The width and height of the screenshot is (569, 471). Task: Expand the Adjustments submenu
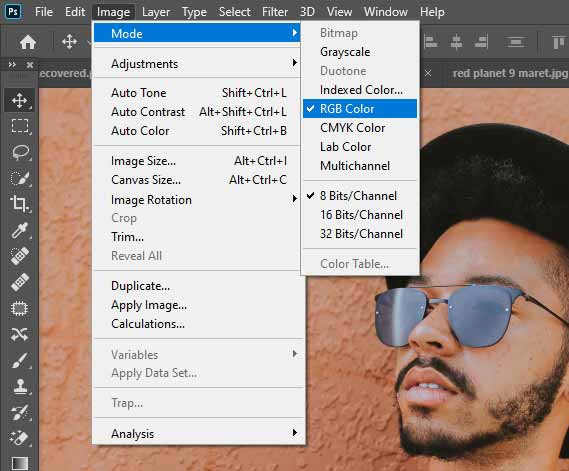[197, 64]
